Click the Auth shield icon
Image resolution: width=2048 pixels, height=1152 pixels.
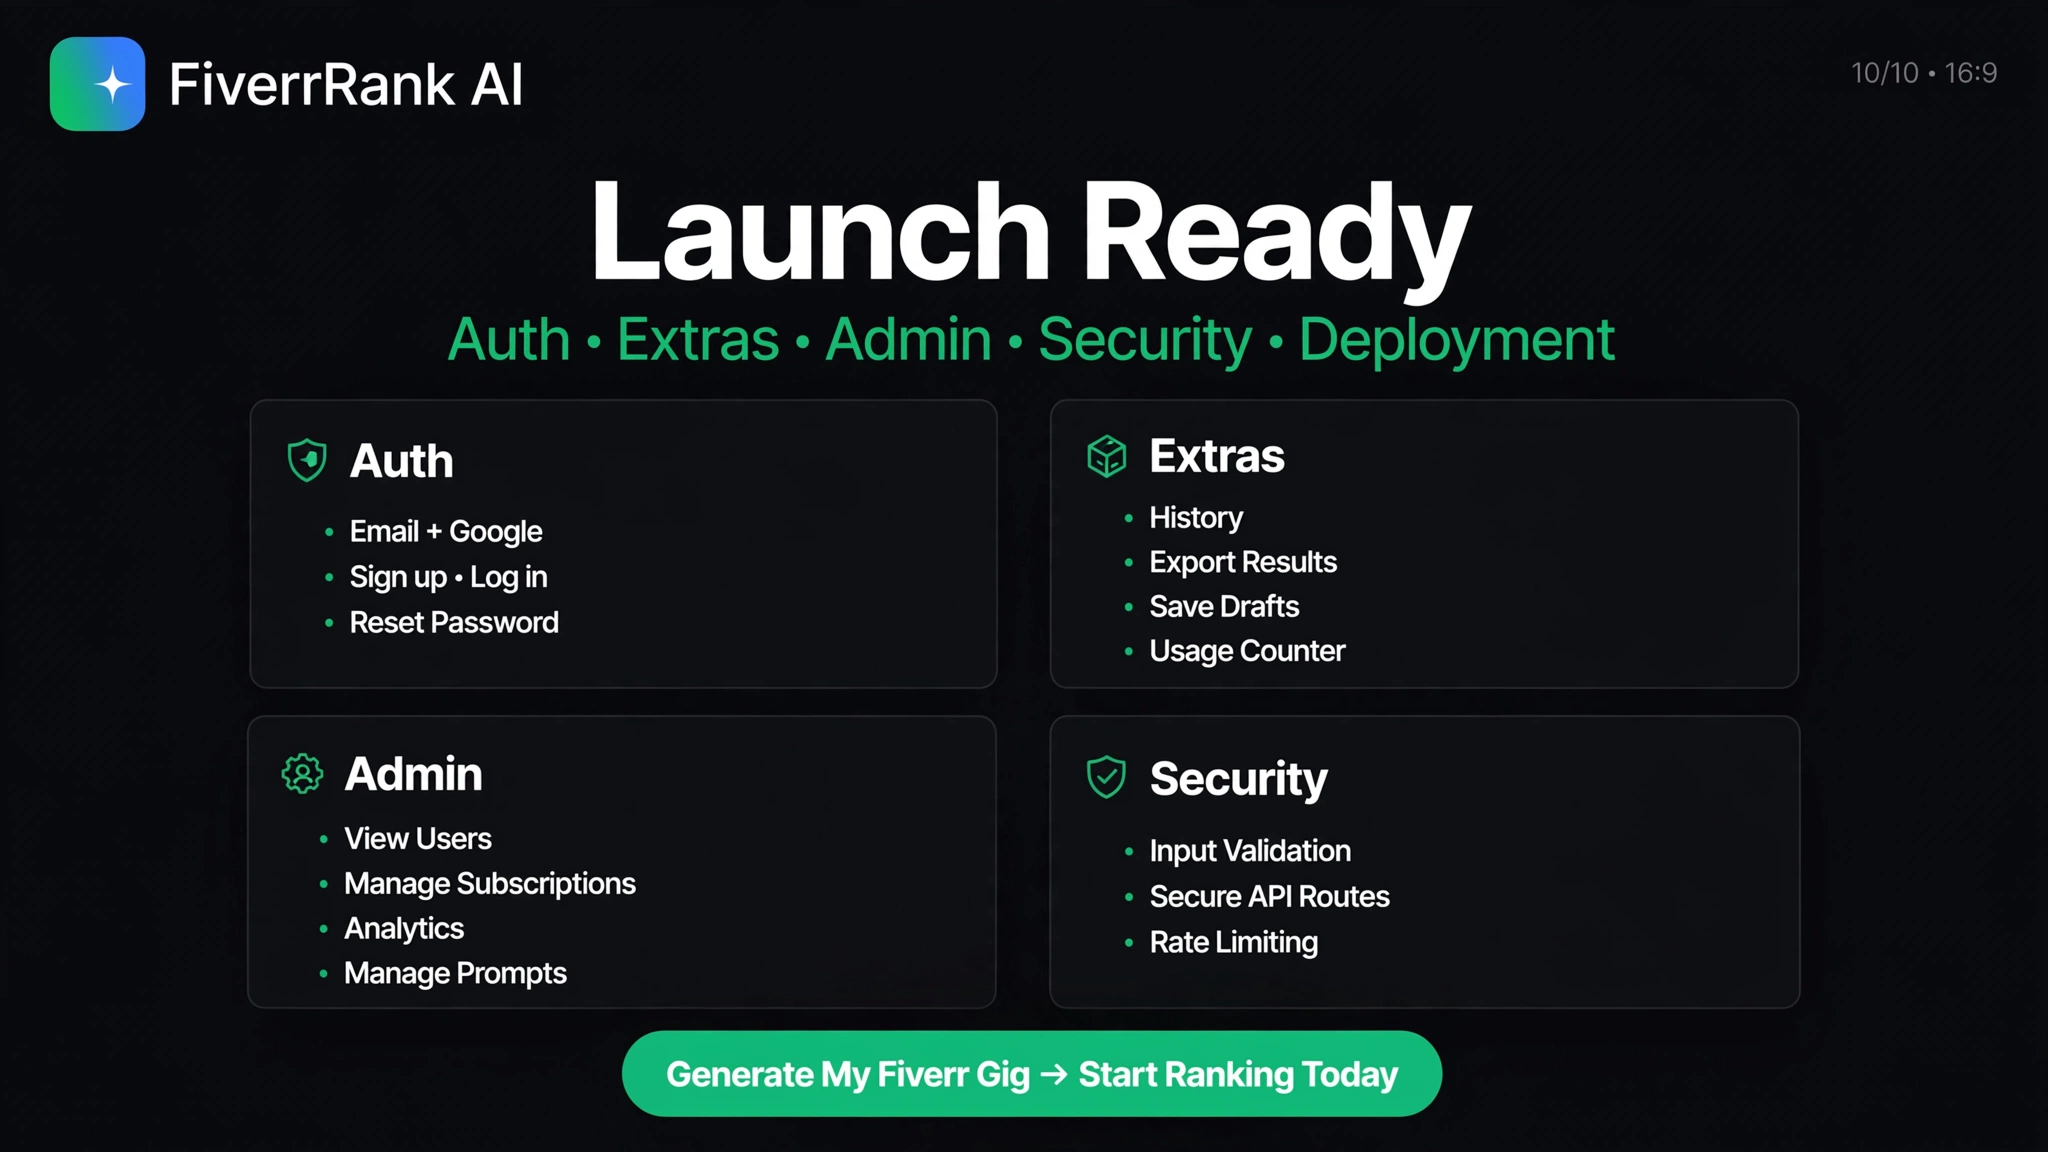point(307,461)
